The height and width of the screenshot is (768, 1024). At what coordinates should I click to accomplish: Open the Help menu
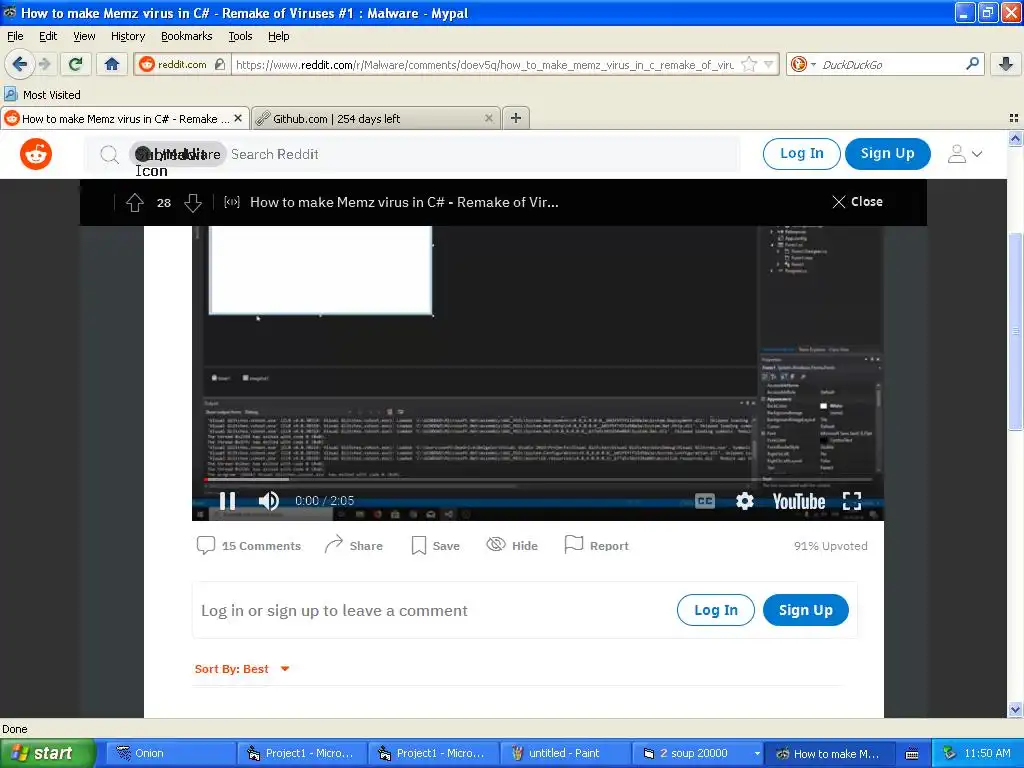pyautogui.click(x=278, y=36)
